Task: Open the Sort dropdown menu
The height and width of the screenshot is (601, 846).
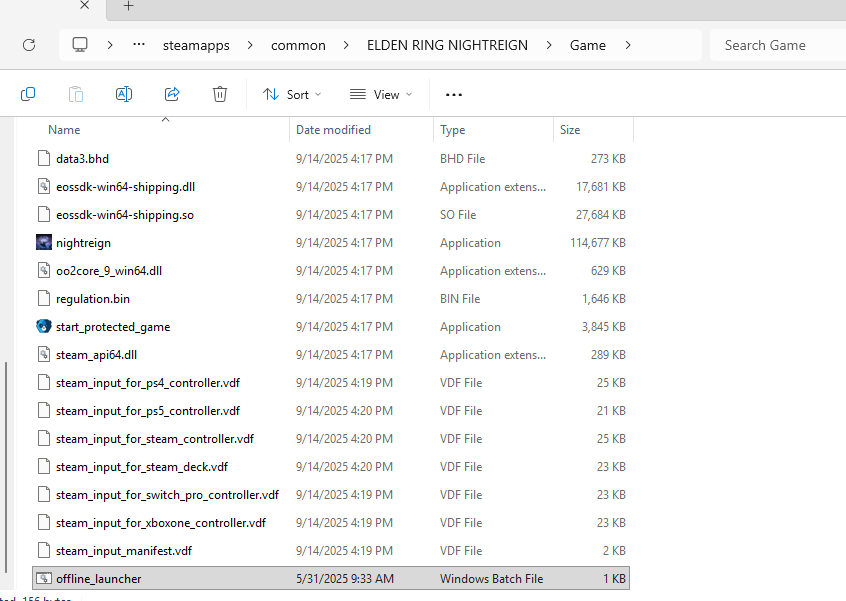Action: point(292,94)
